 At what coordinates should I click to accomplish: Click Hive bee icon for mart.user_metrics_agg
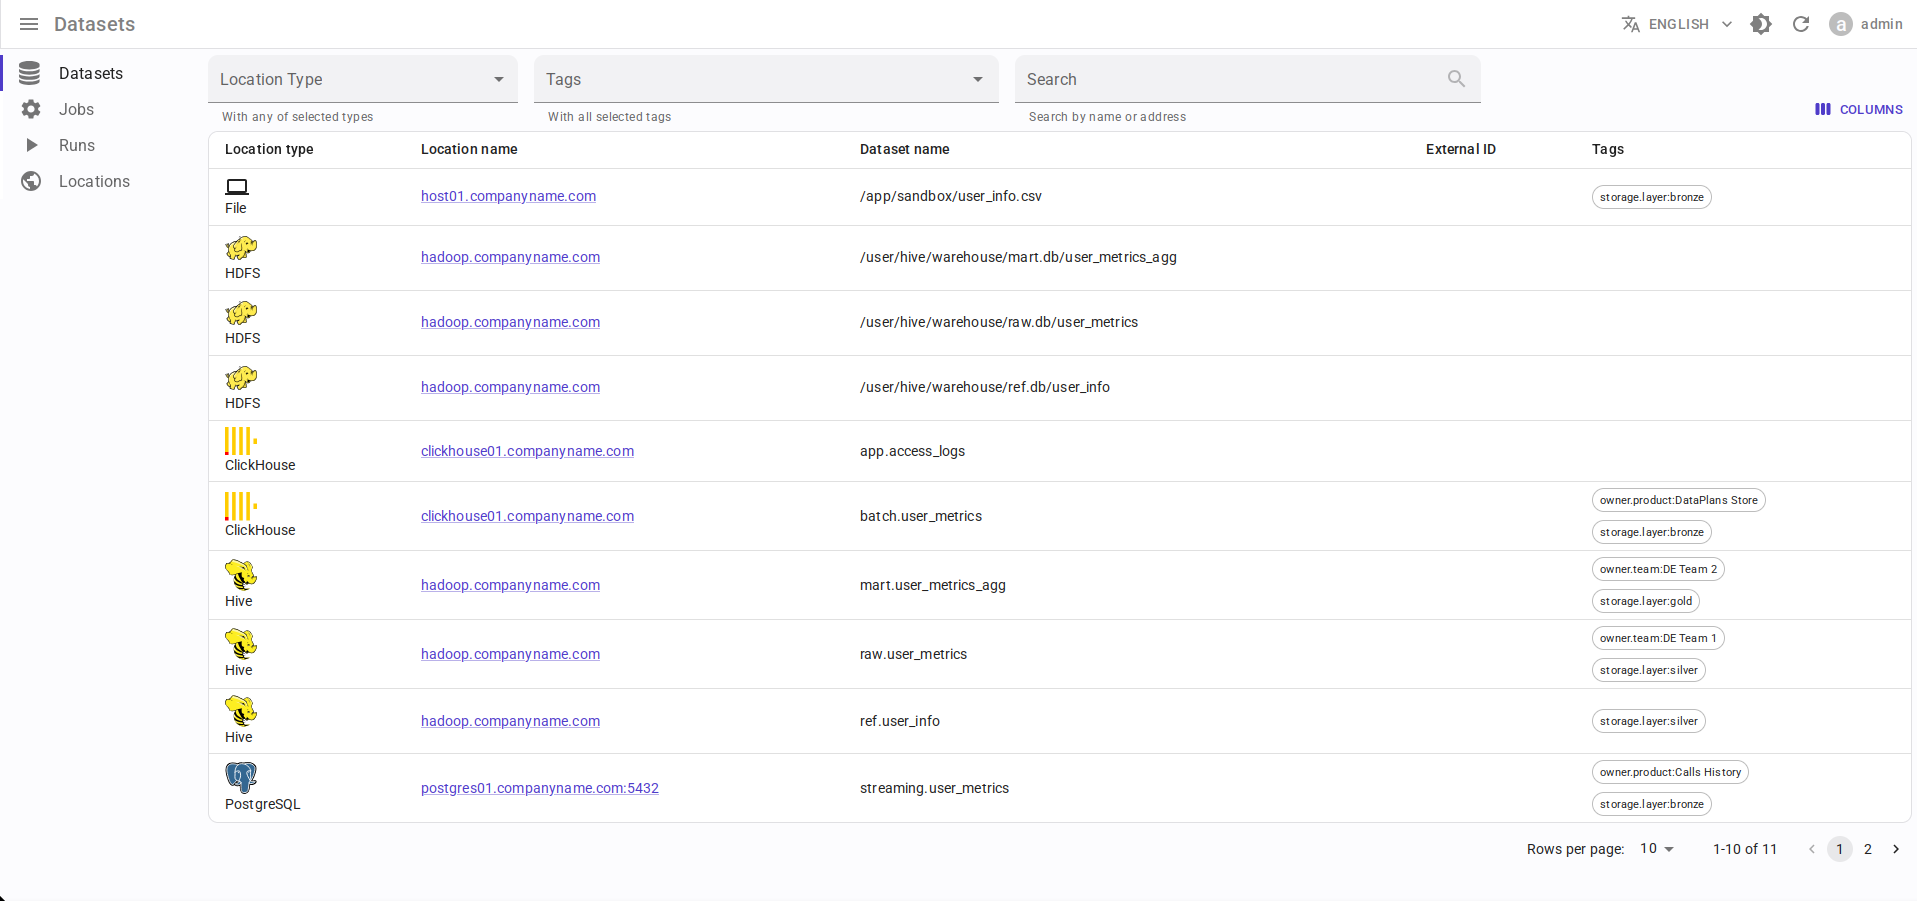pyautogui.click(x=241, y=575)
